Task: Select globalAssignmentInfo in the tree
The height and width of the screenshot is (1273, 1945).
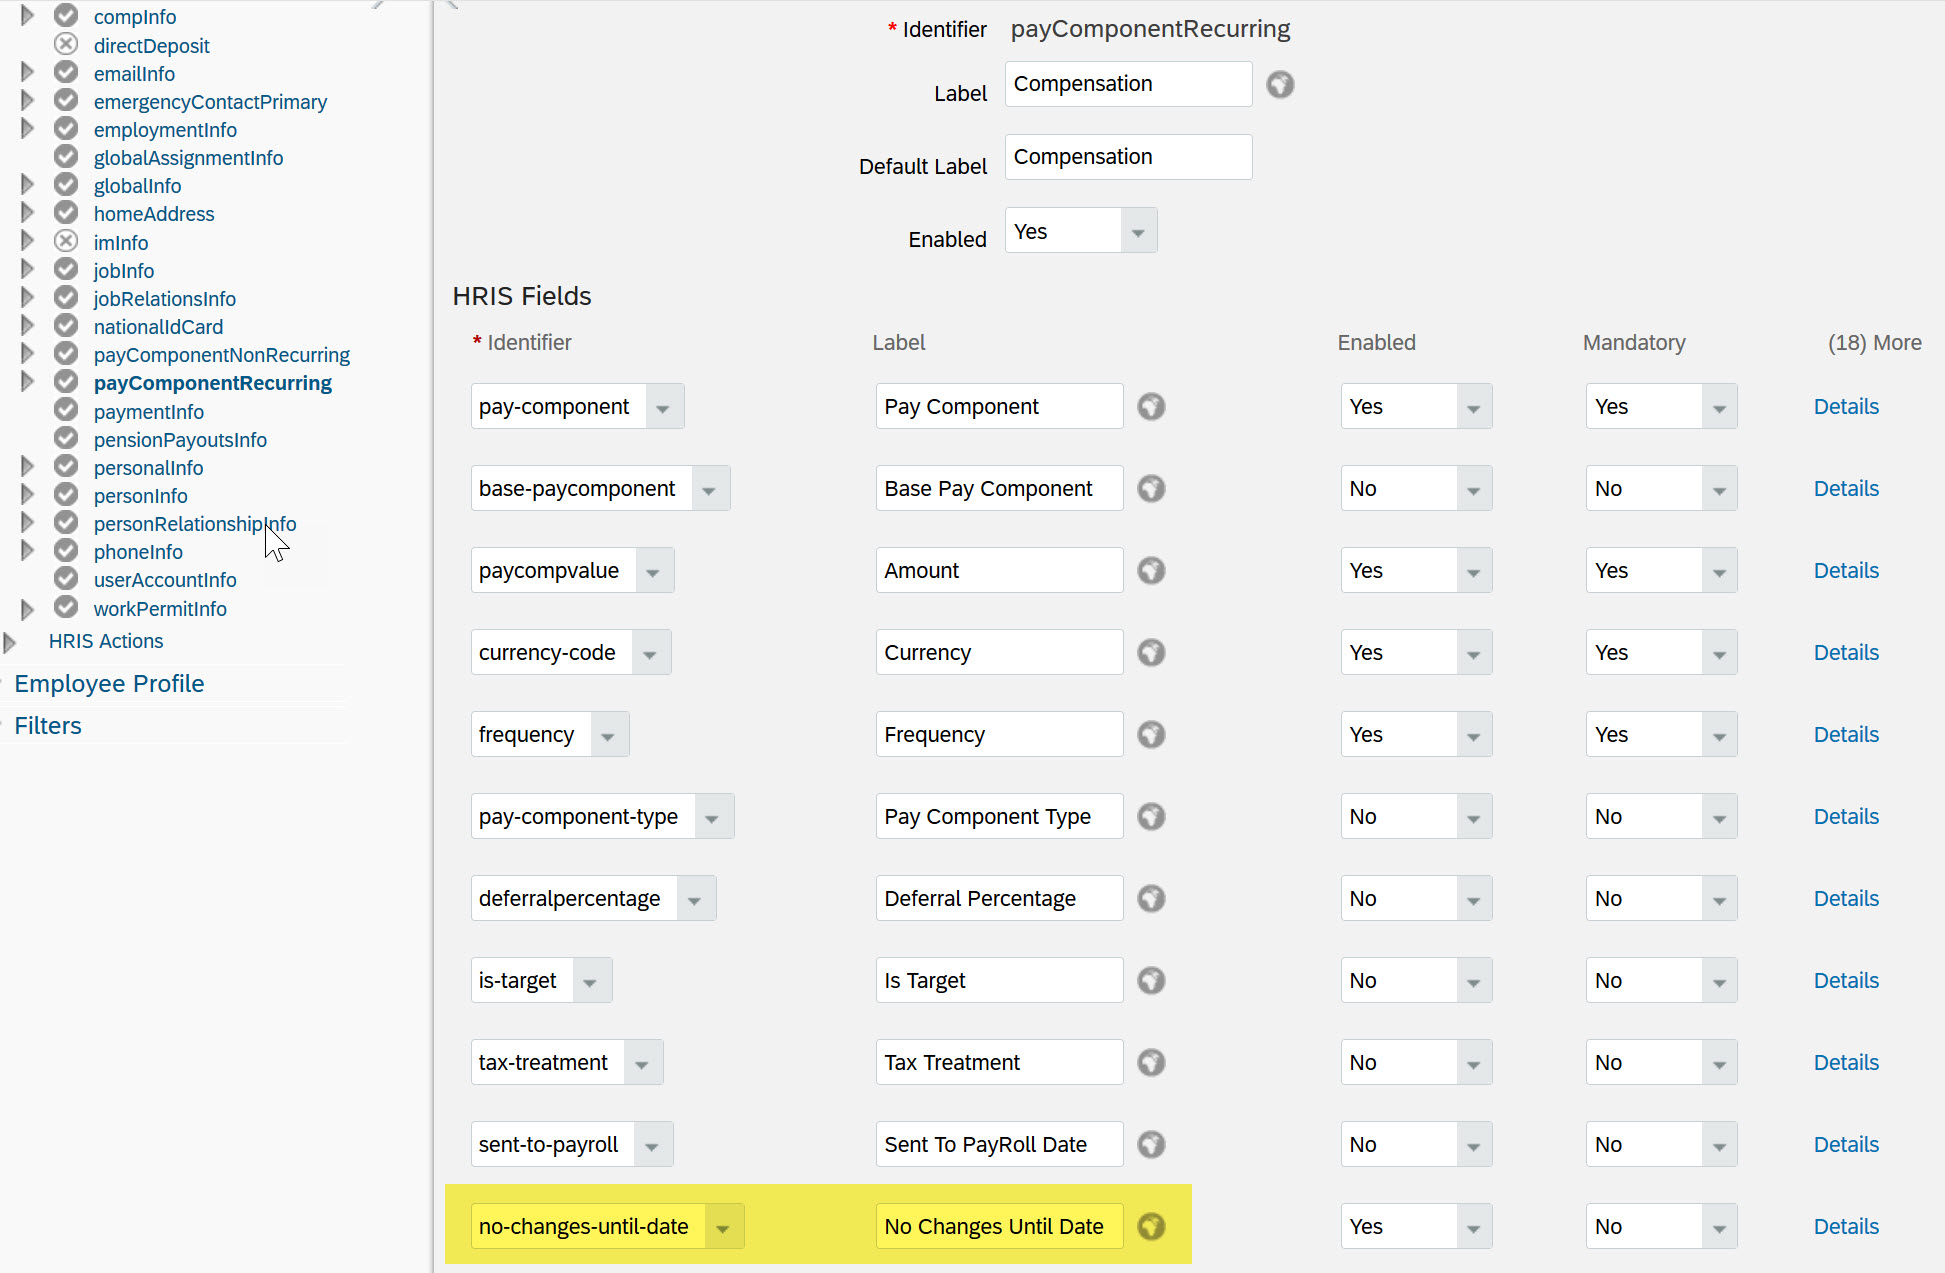Action: [188, 158]
